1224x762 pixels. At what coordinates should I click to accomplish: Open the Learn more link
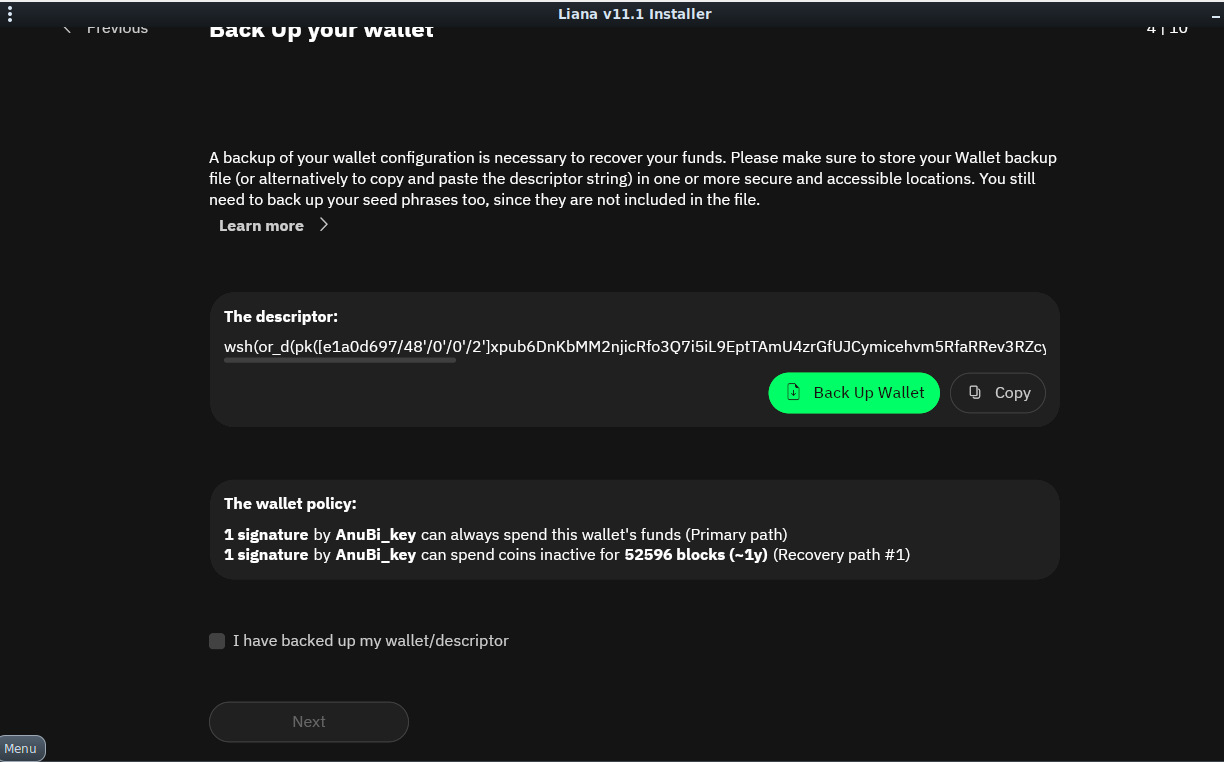tap(261, 226)
